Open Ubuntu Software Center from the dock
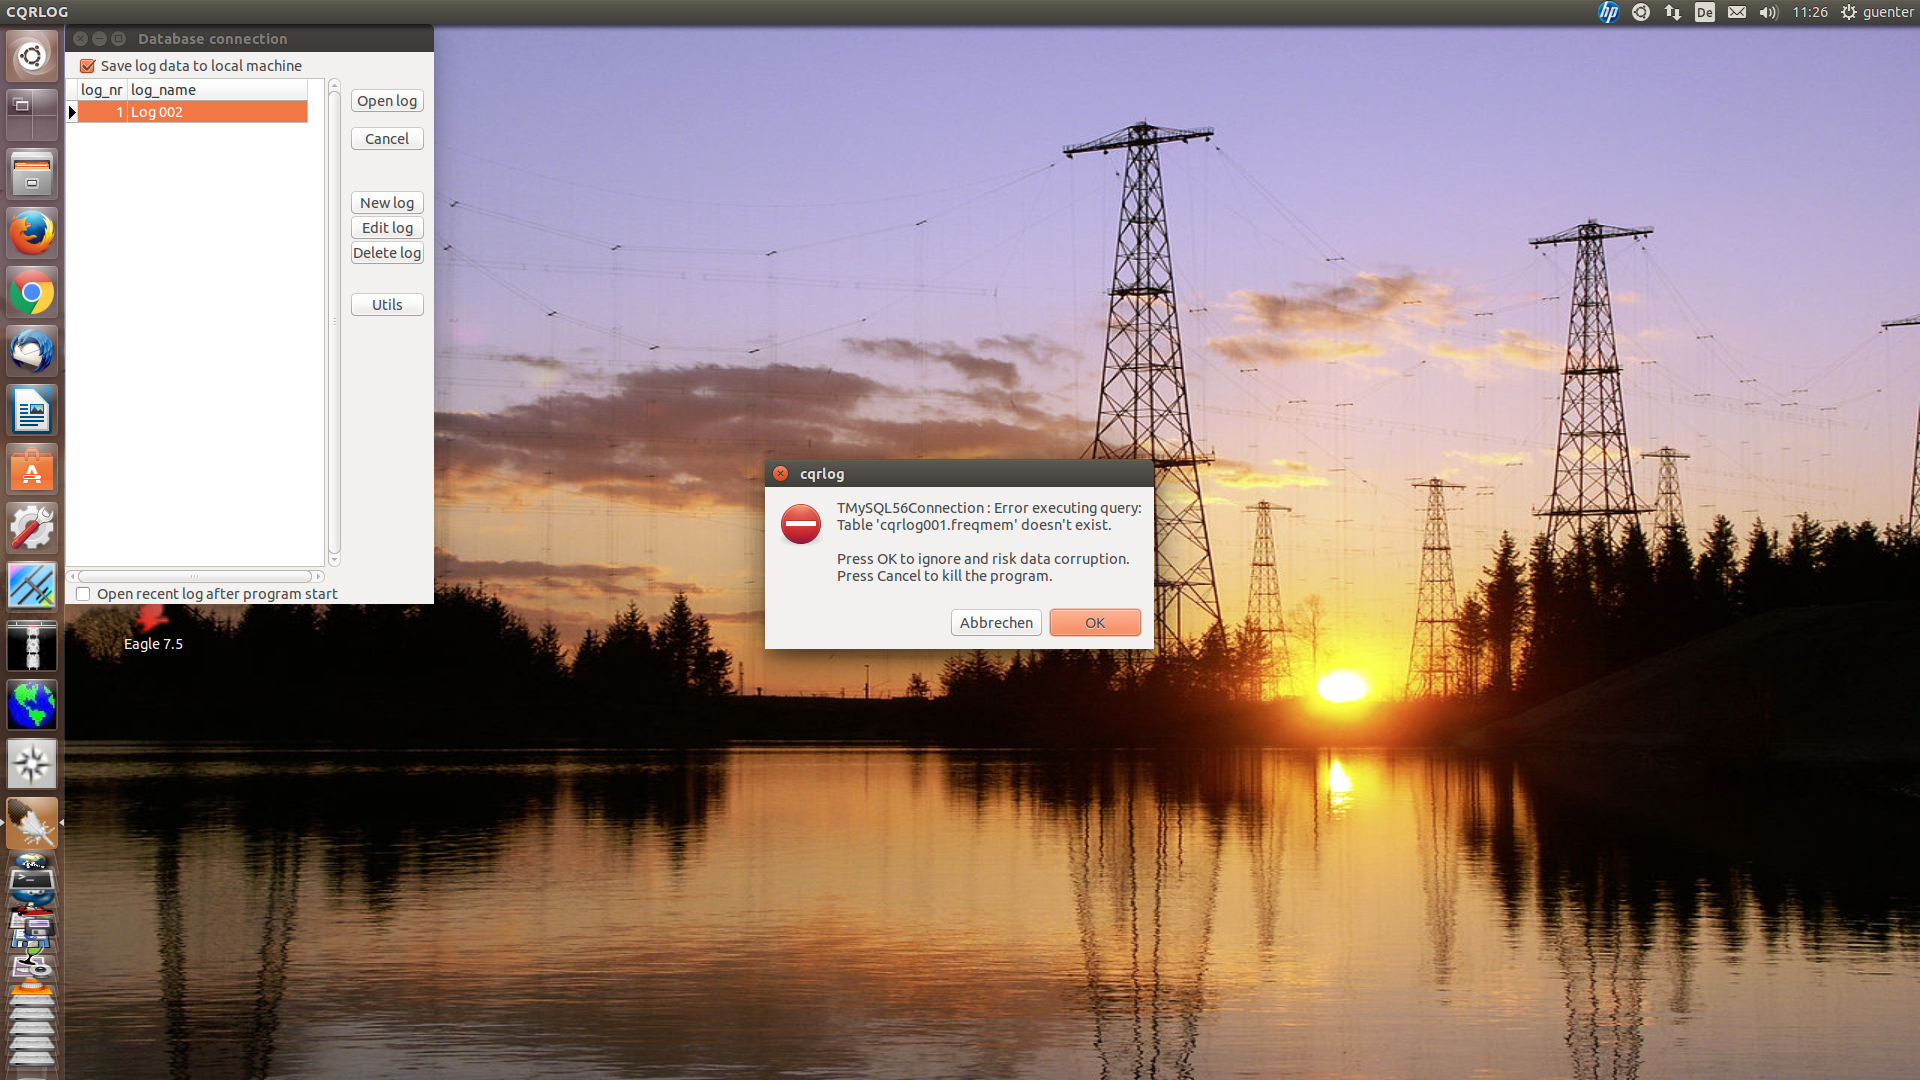The height and width of the screenshot is (1080, 1920). (32, 470)
